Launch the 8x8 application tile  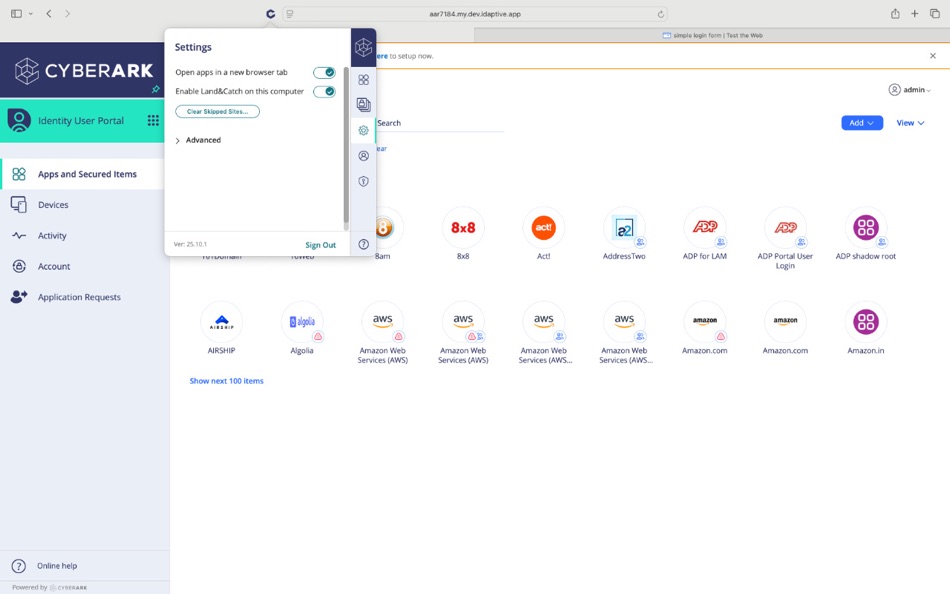point(463,228)
